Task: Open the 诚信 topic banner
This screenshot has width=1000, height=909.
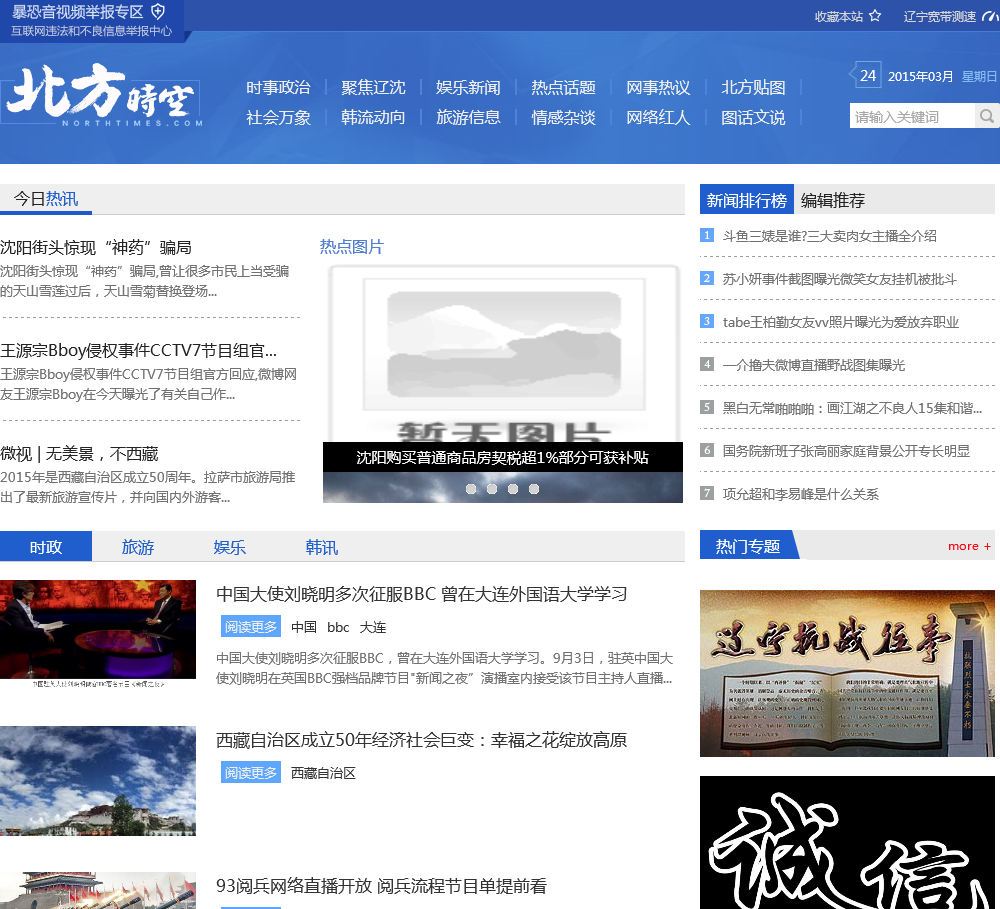Action: (847, 843)
